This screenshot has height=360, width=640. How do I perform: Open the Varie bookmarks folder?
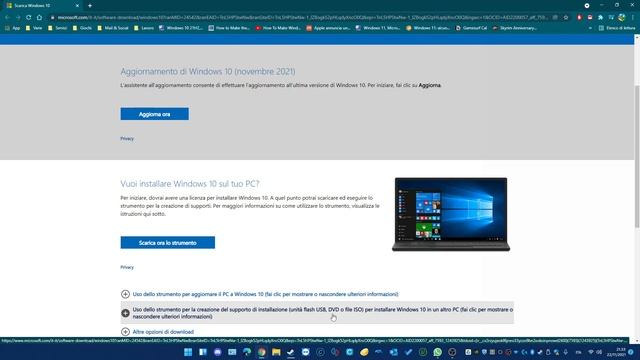pyautogui.click(x=34, y=28)
